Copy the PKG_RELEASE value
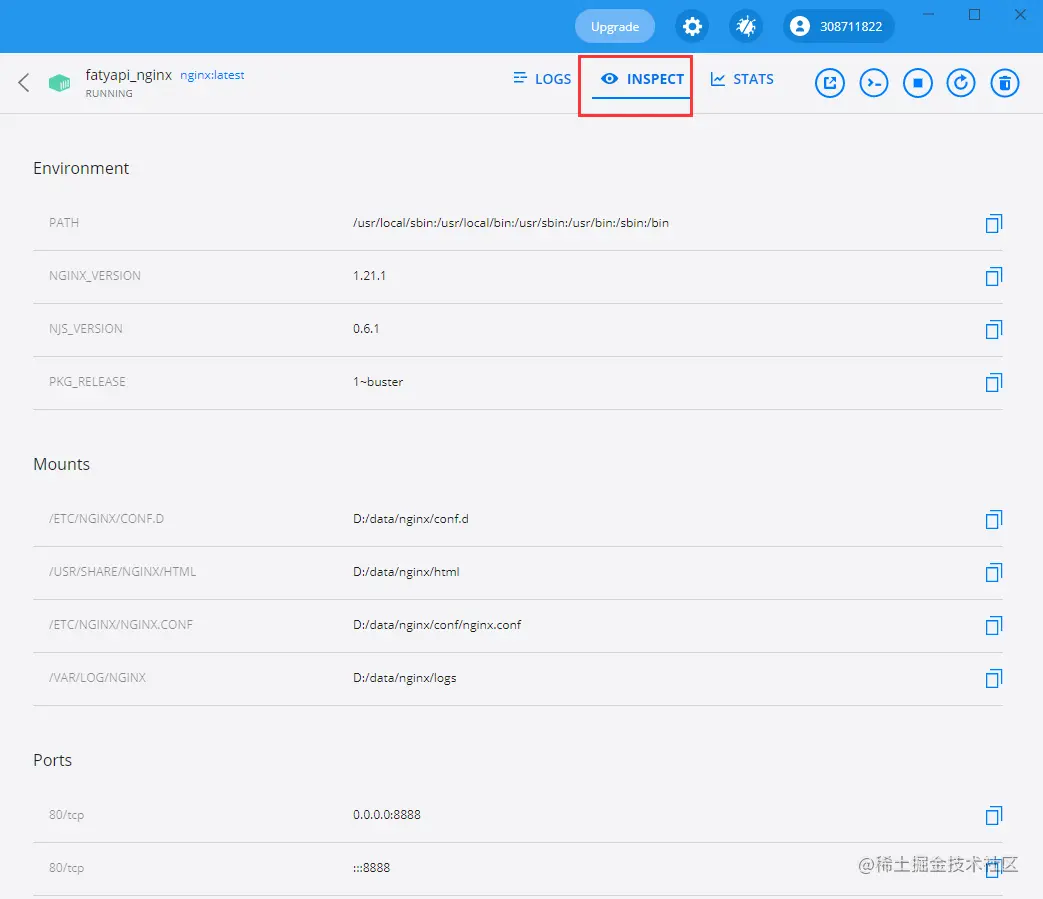 (994, 382)
